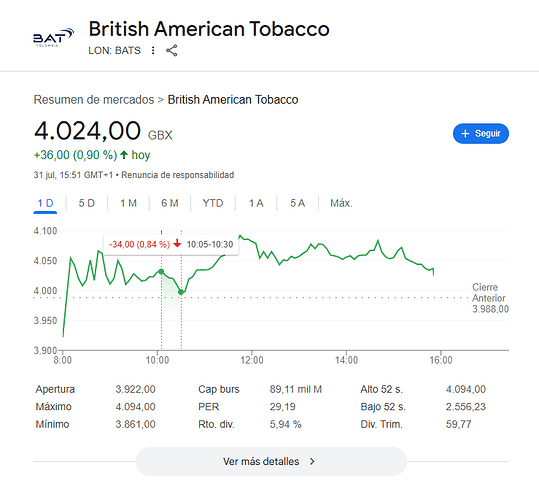This screenshot has height=500, width=539.
Task: Click the 10:30 chart marker dot
Action: click(181, 292)
